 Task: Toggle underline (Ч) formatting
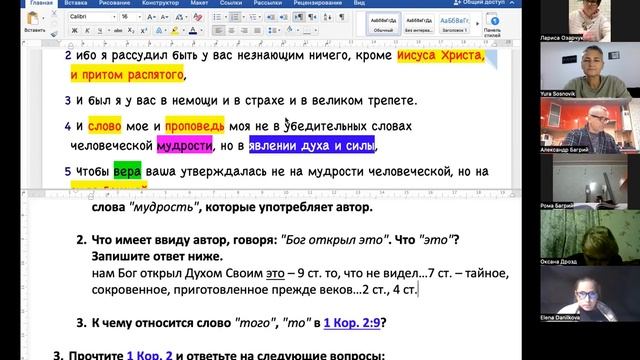pyautogui.click(x=100, y=31)
